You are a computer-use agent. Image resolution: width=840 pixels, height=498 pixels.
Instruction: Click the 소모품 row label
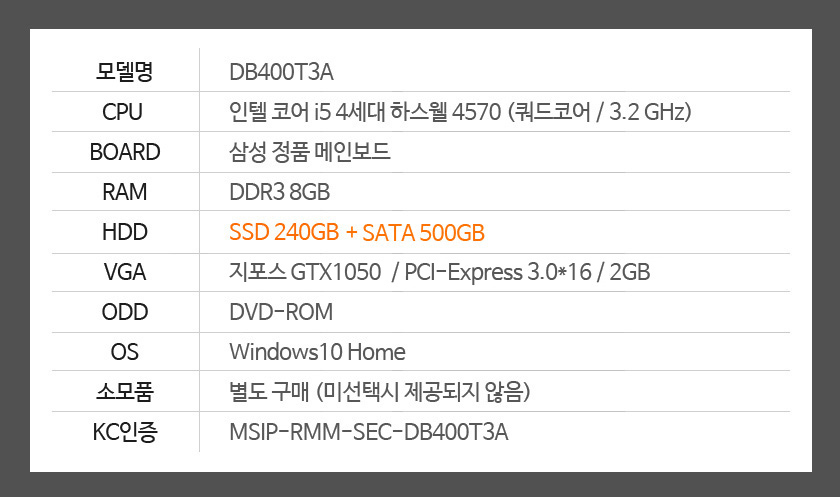(125, 391)
